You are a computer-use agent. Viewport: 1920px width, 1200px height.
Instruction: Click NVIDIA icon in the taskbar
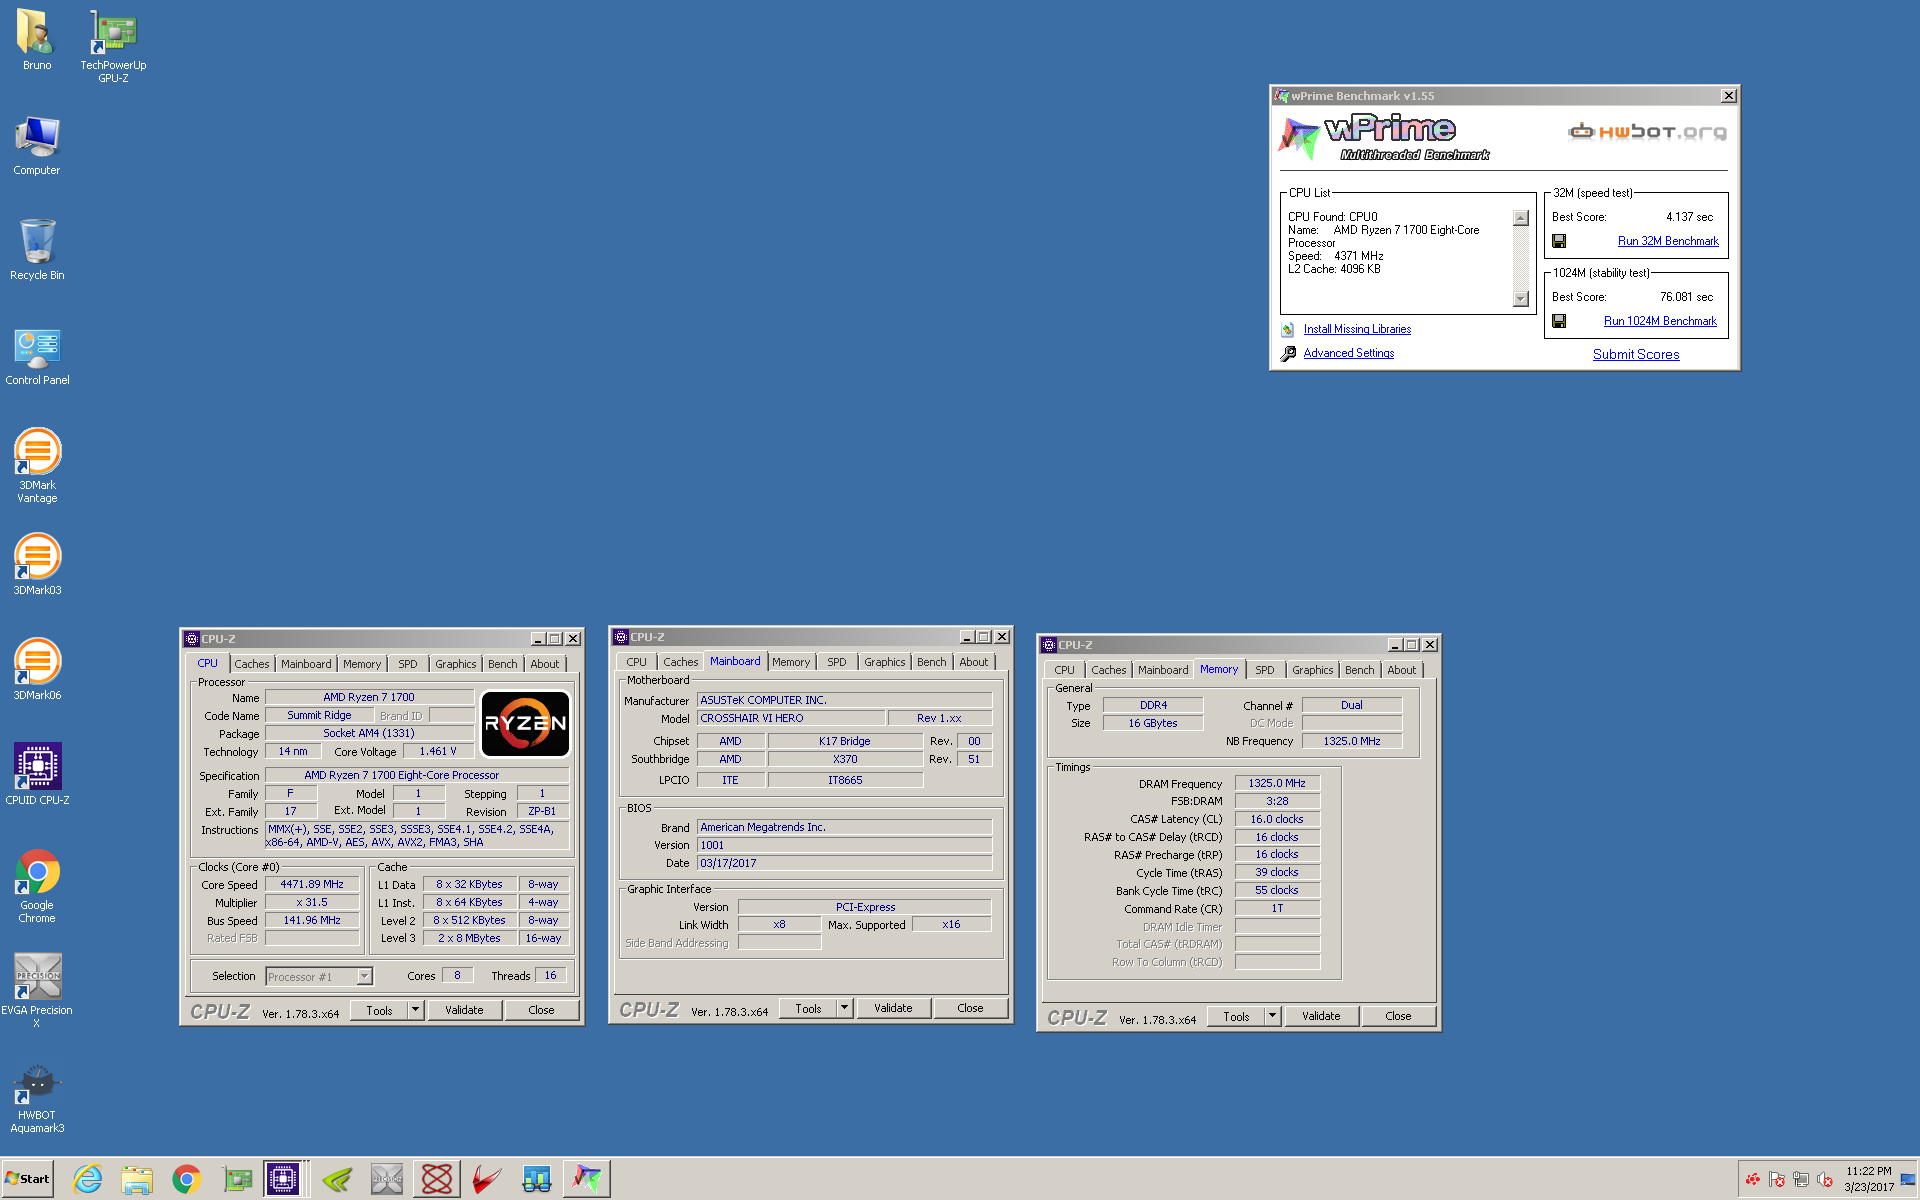[337, 1179]
